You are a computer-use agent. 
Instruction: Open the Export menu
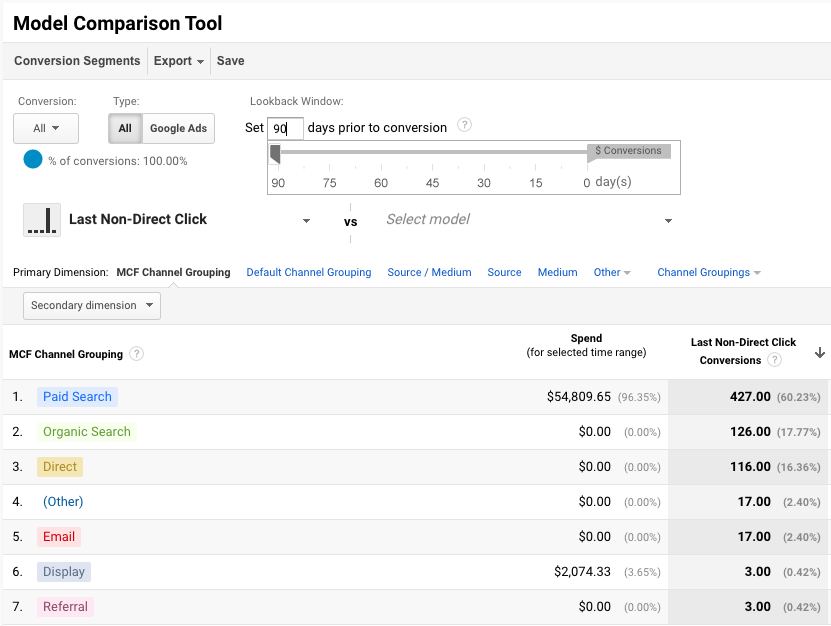(x=179, y=61)
